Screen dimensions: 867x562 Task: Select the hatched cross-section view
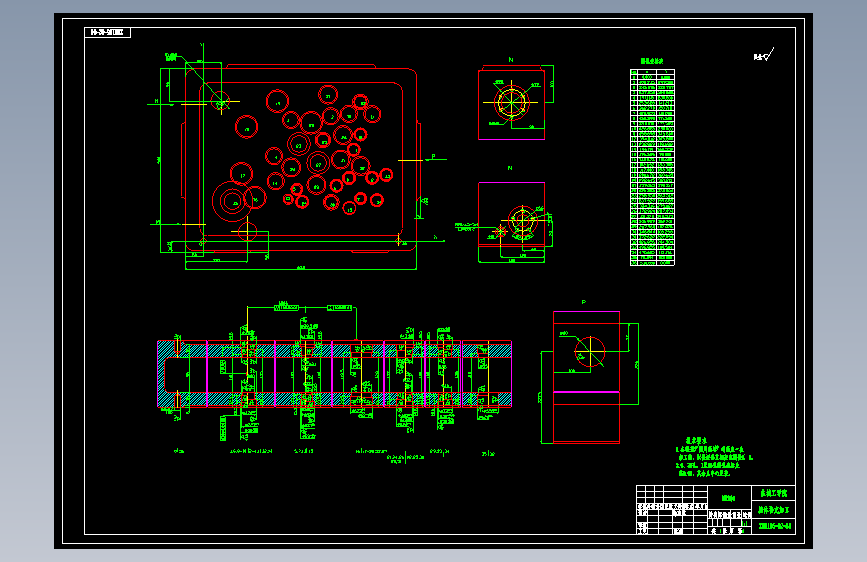(335, 374)
